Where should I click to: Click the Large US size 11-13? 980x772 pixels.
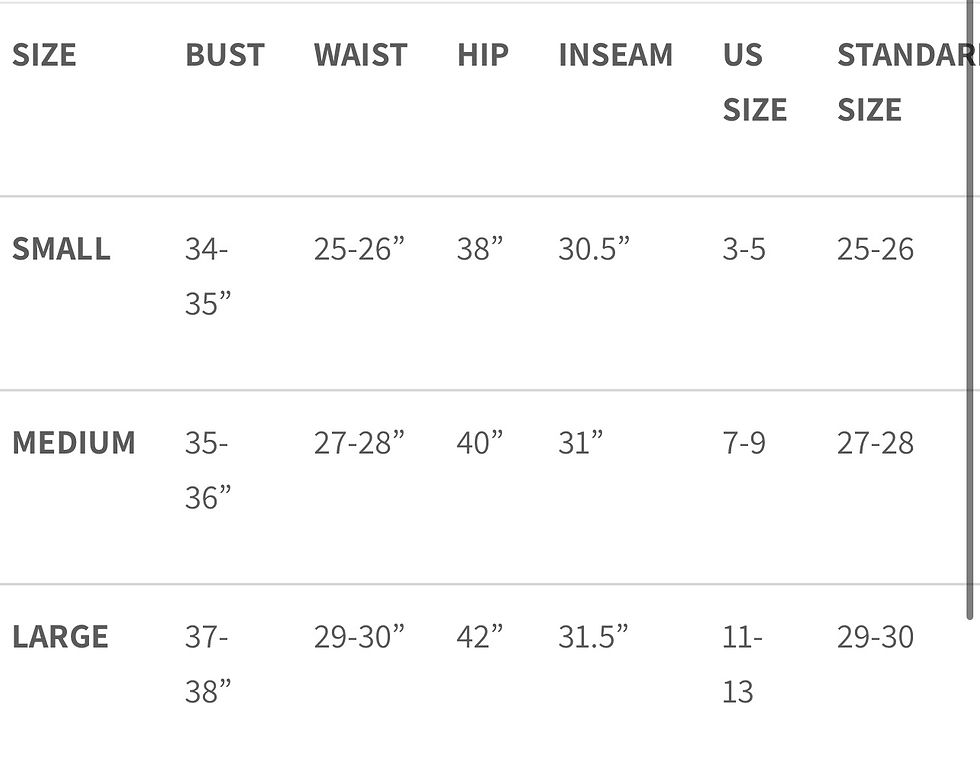[x=742, y=664]
